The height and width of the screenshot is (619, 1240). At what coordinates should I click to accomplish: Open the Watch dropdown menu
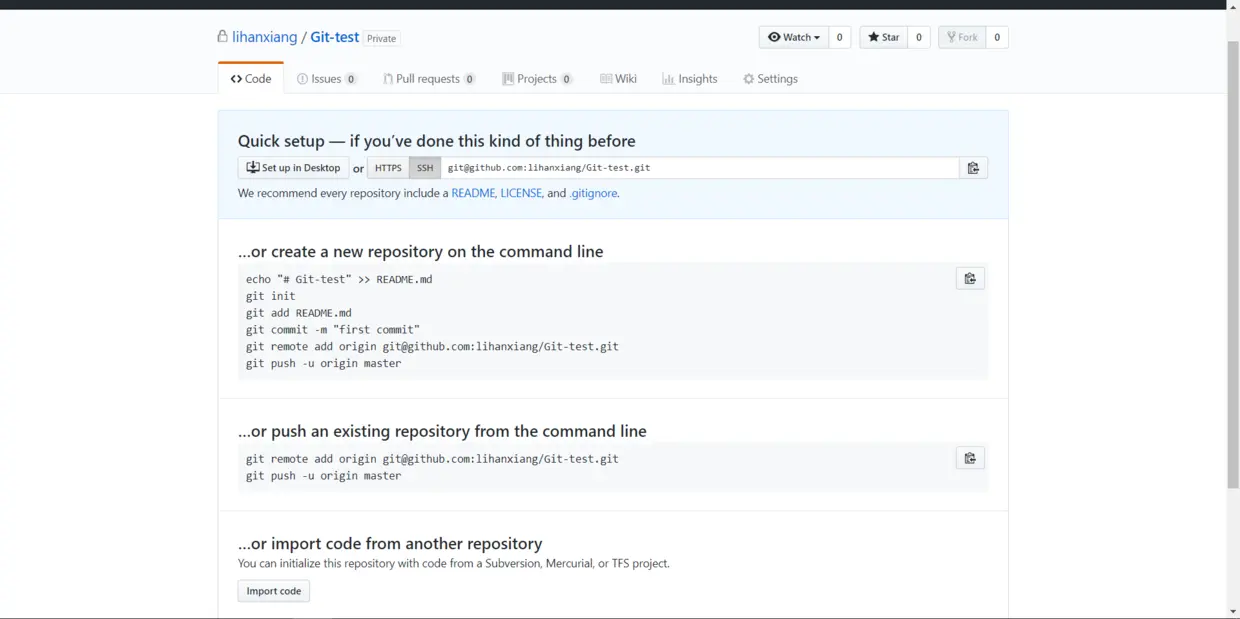794,38
